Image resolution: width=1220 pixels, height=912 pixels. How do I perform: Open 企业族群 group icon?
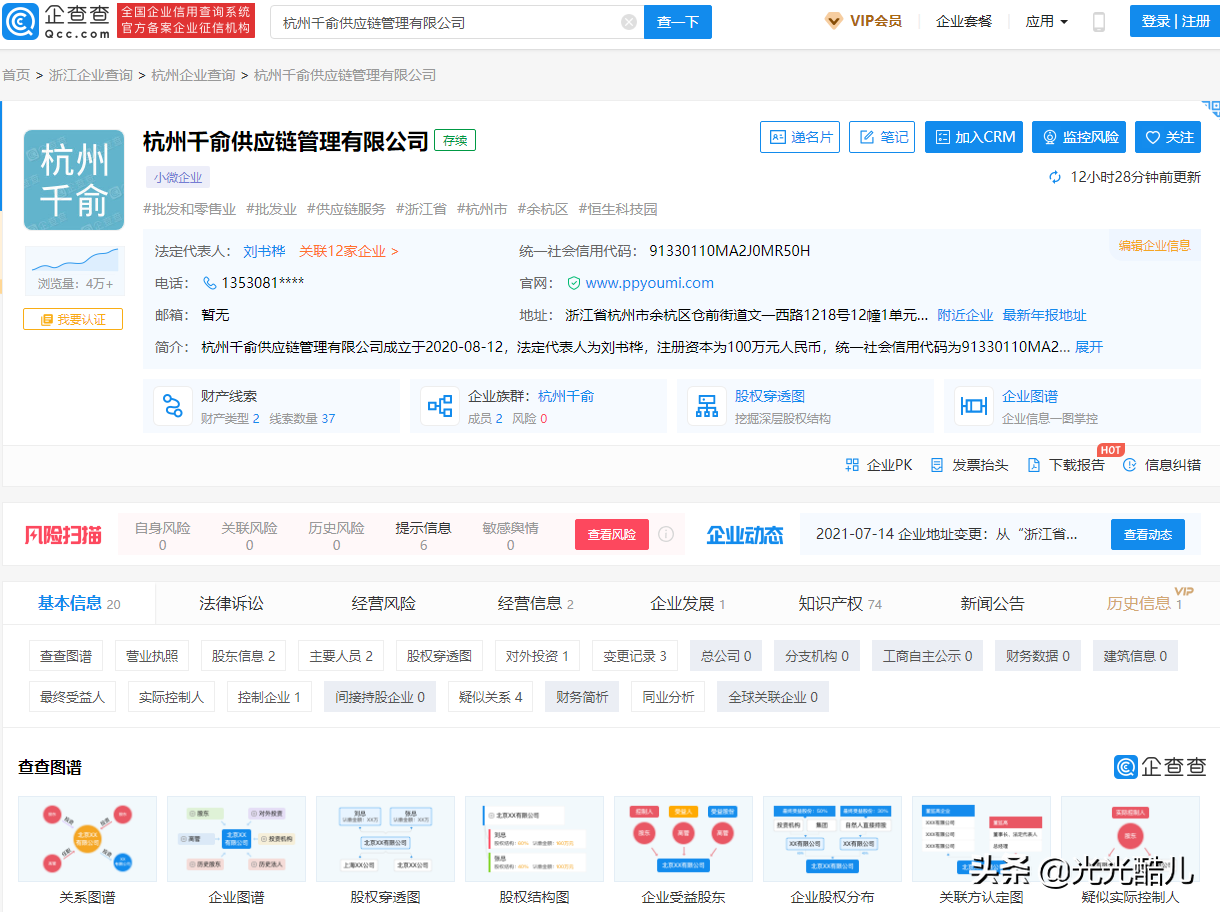coord(440,406)
